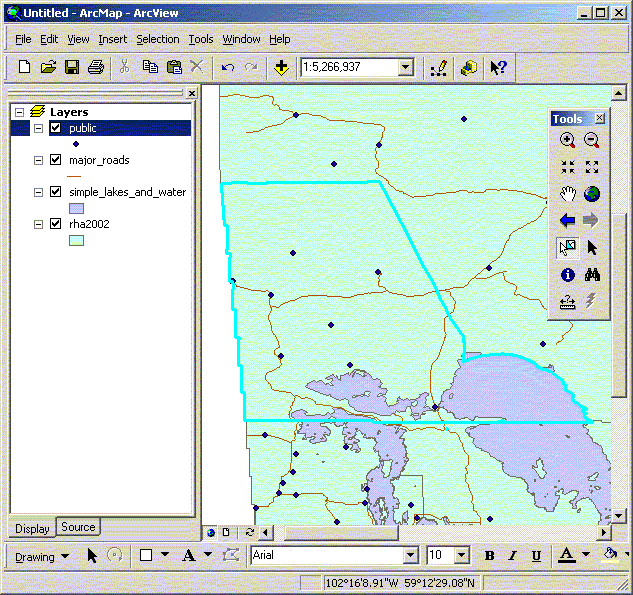The height and width of the screenshot is (595, 633).
Task: Select the Zoom In tool
Action: [x=567, y=141]
